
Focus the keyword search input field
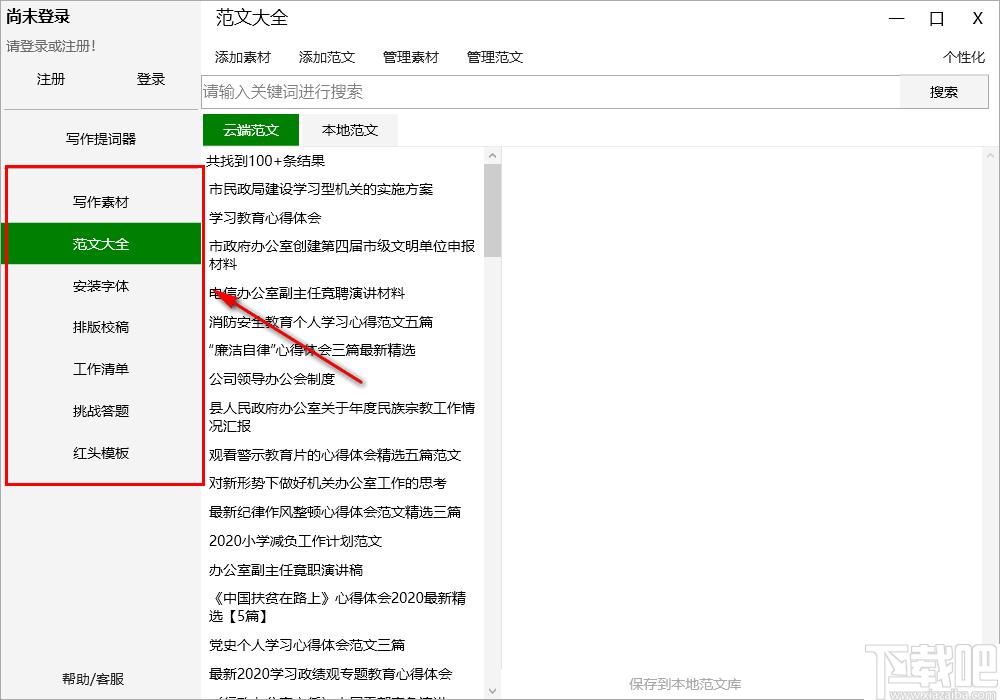click(x=551, y=92)
